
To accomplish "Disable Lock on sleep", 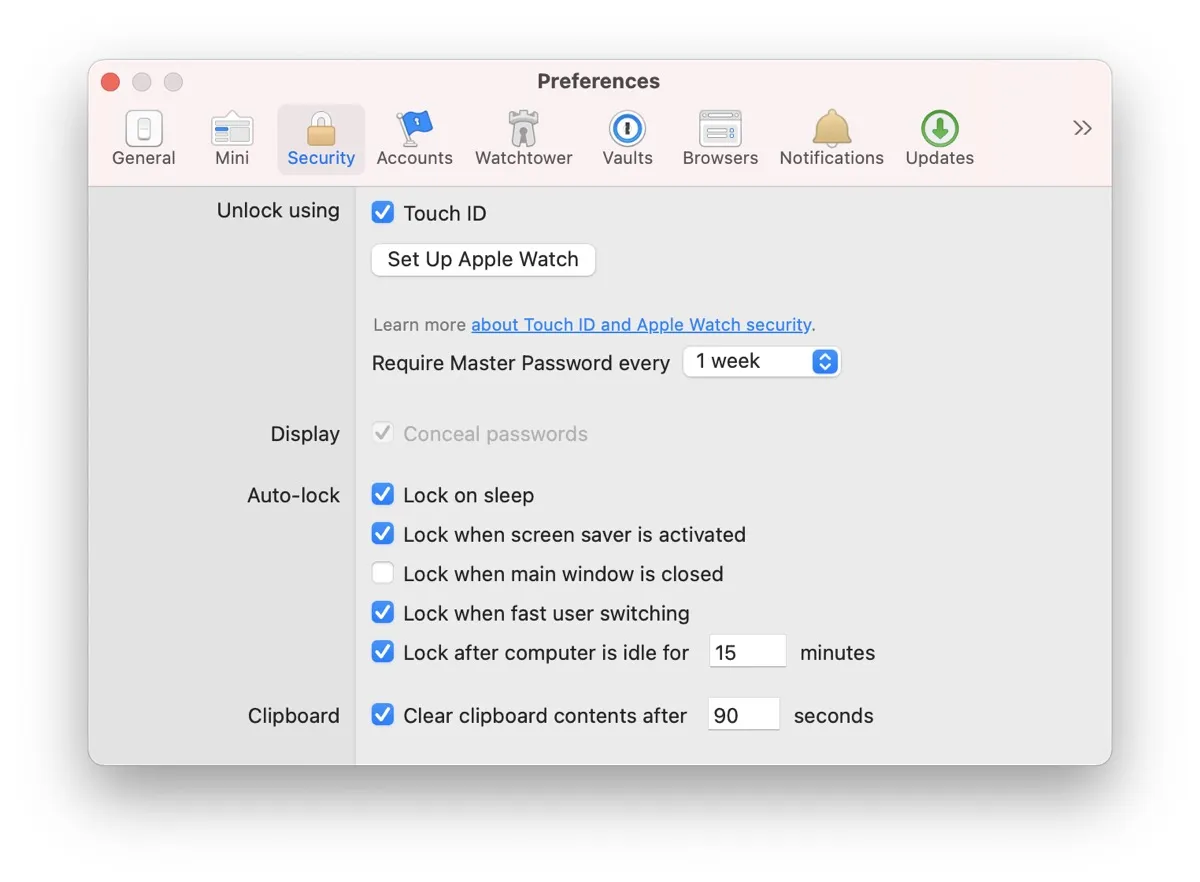I will point(383,494).
